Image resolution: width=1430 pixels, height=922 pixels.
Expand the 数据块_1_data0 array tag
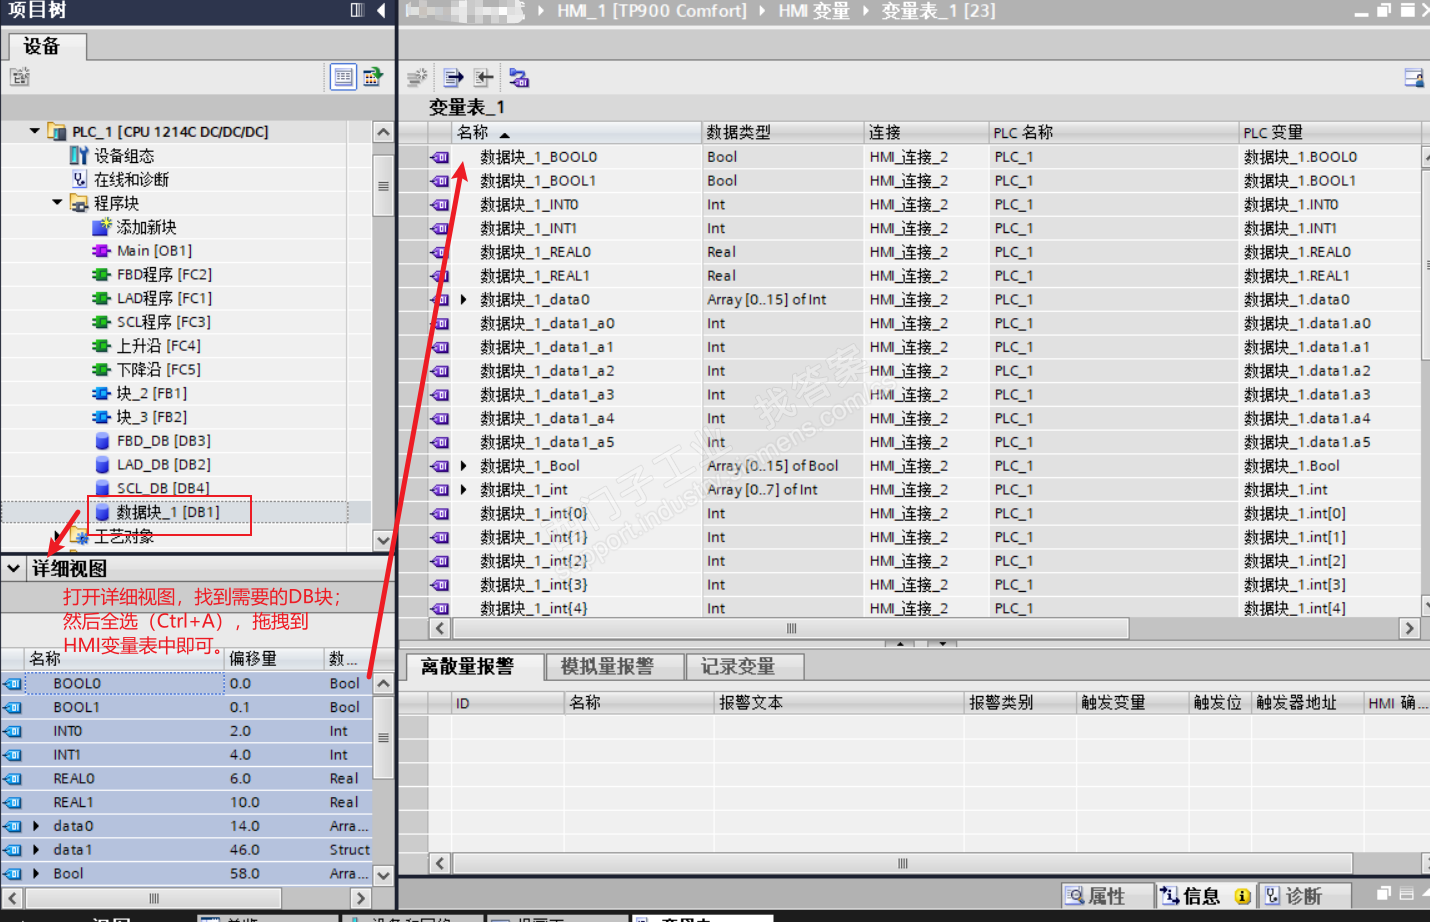[464, 300]
